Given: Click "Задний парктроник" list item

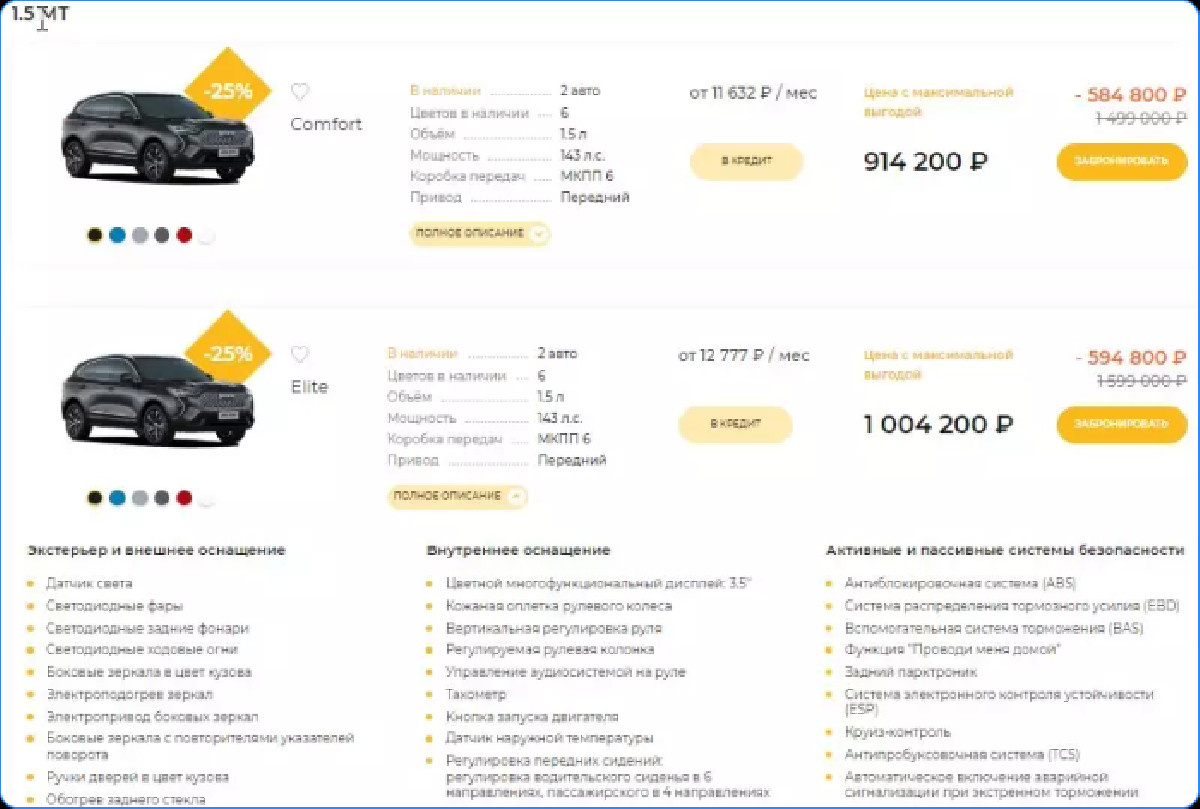Looking at the screenshot, I should (x=911, y=672).
